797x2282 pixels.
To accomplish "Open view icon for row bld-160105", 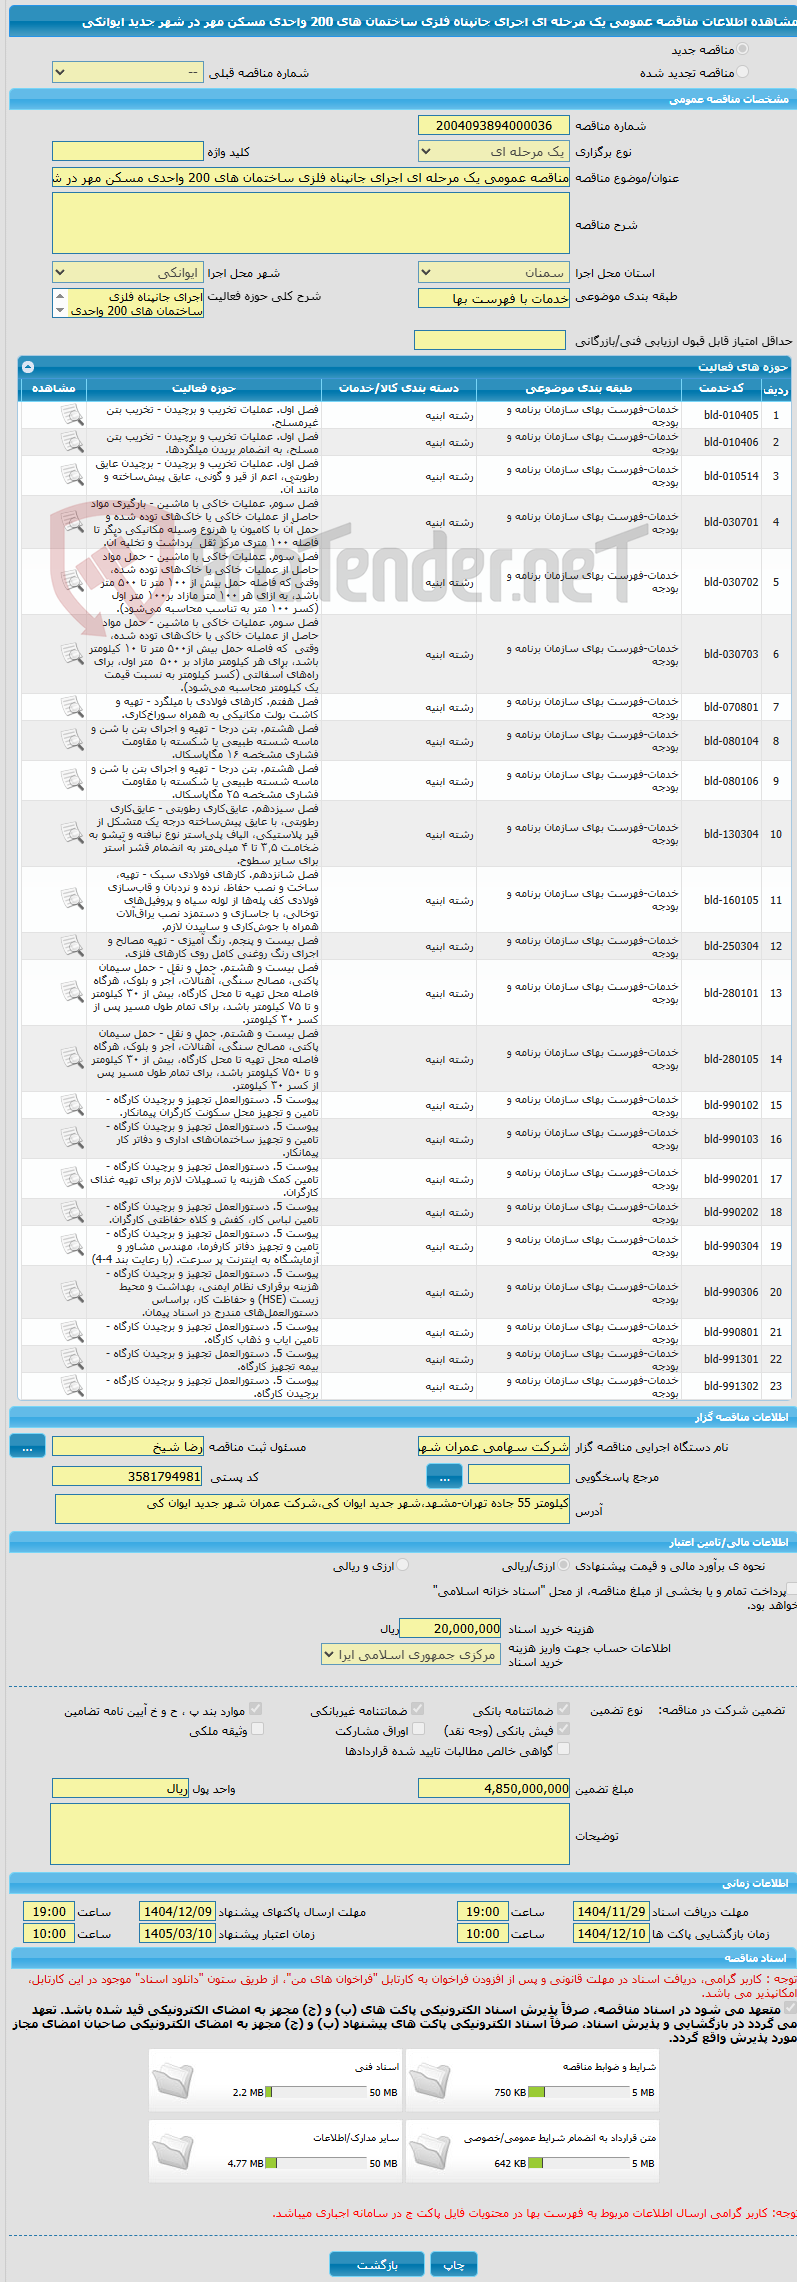I will [x=72, y=900].
